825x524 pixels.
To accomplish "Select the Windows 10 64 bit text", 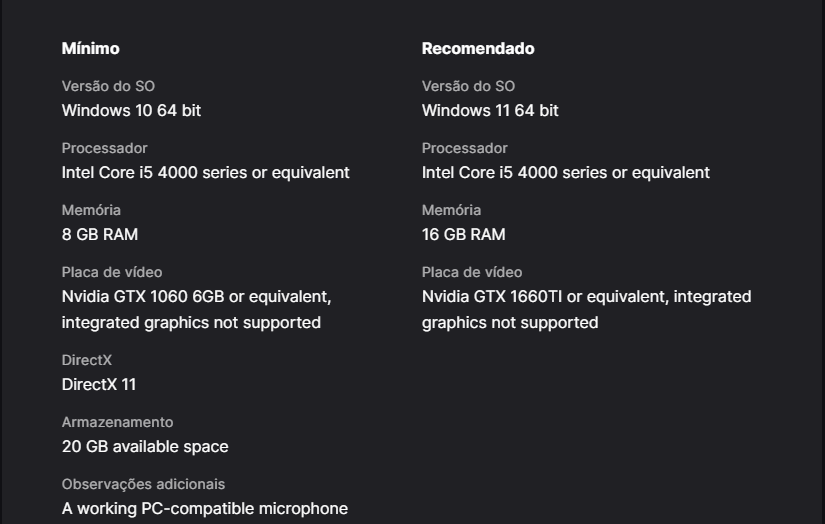I will (131, 110).
